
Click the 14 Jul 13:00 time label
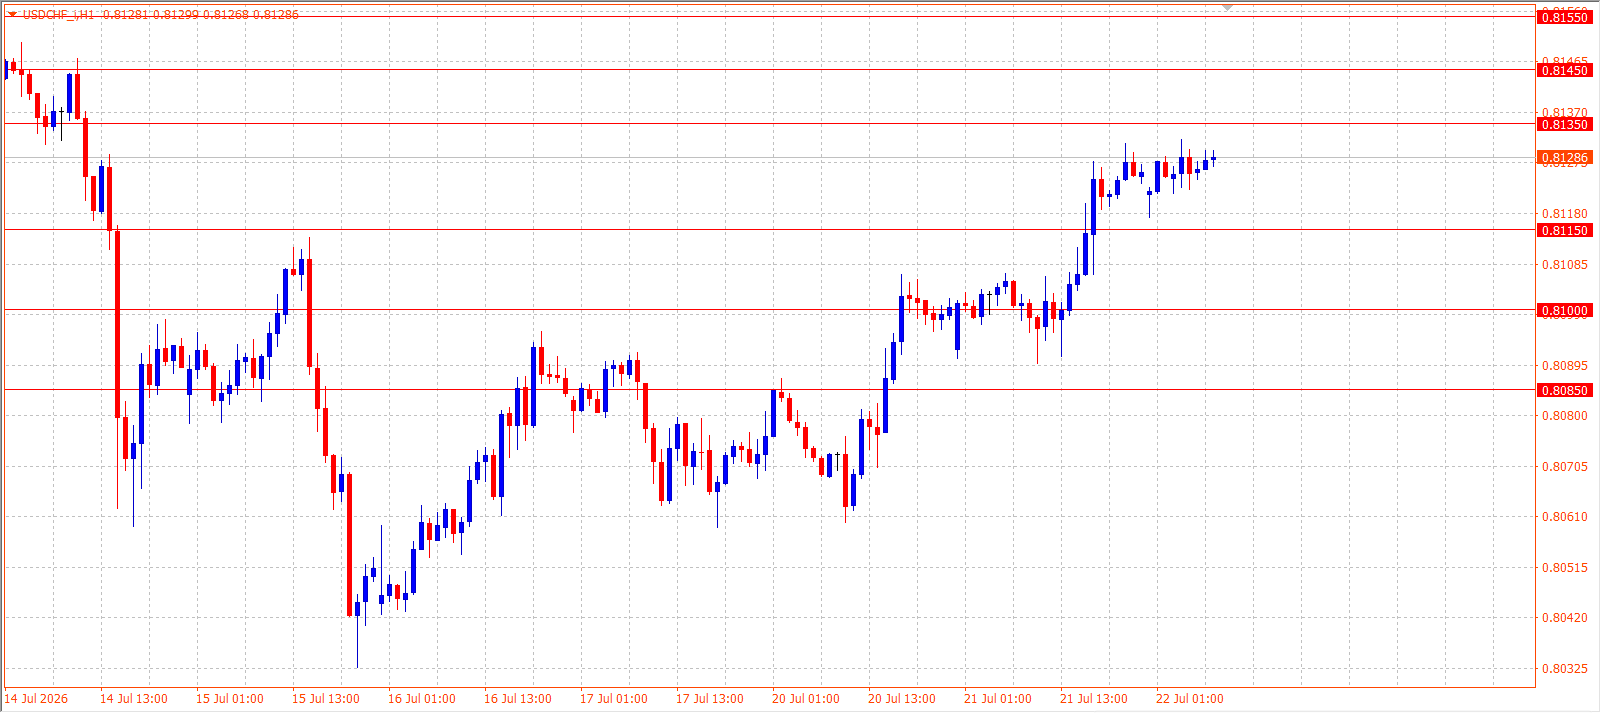[134, 699]
